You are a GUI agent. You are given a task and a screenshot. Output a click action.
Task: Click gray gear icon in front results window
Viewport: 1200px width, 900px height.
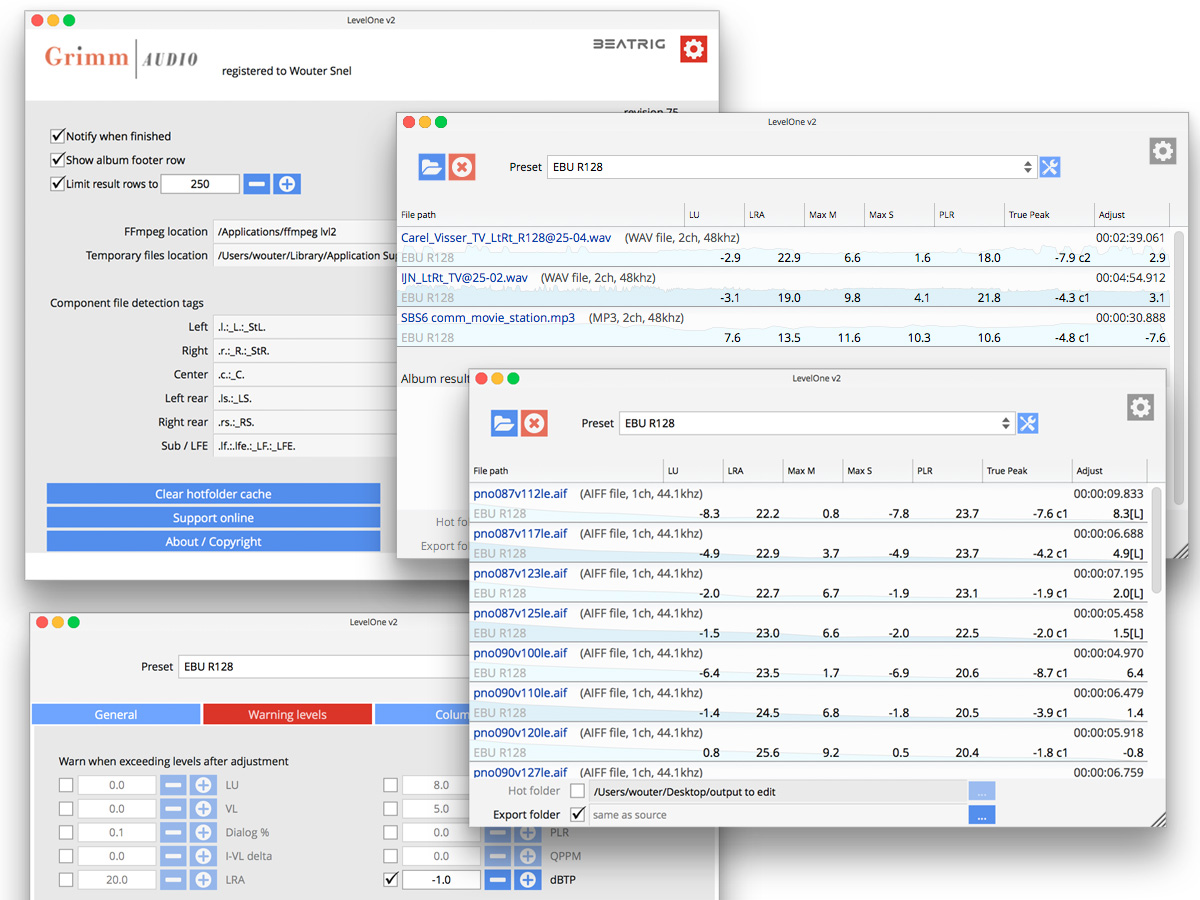(1140, 407)
